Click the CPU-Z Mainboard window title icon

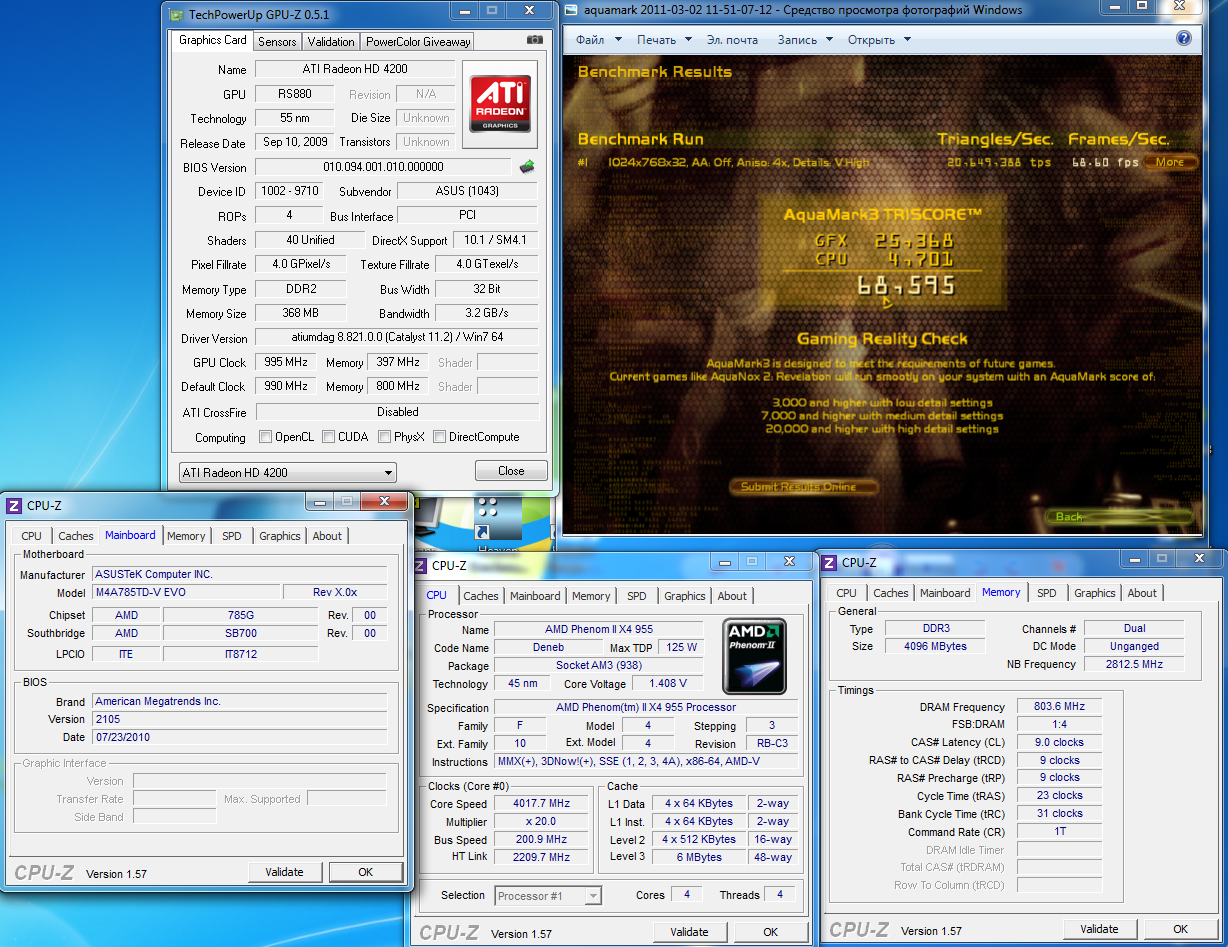click(15, 505)
